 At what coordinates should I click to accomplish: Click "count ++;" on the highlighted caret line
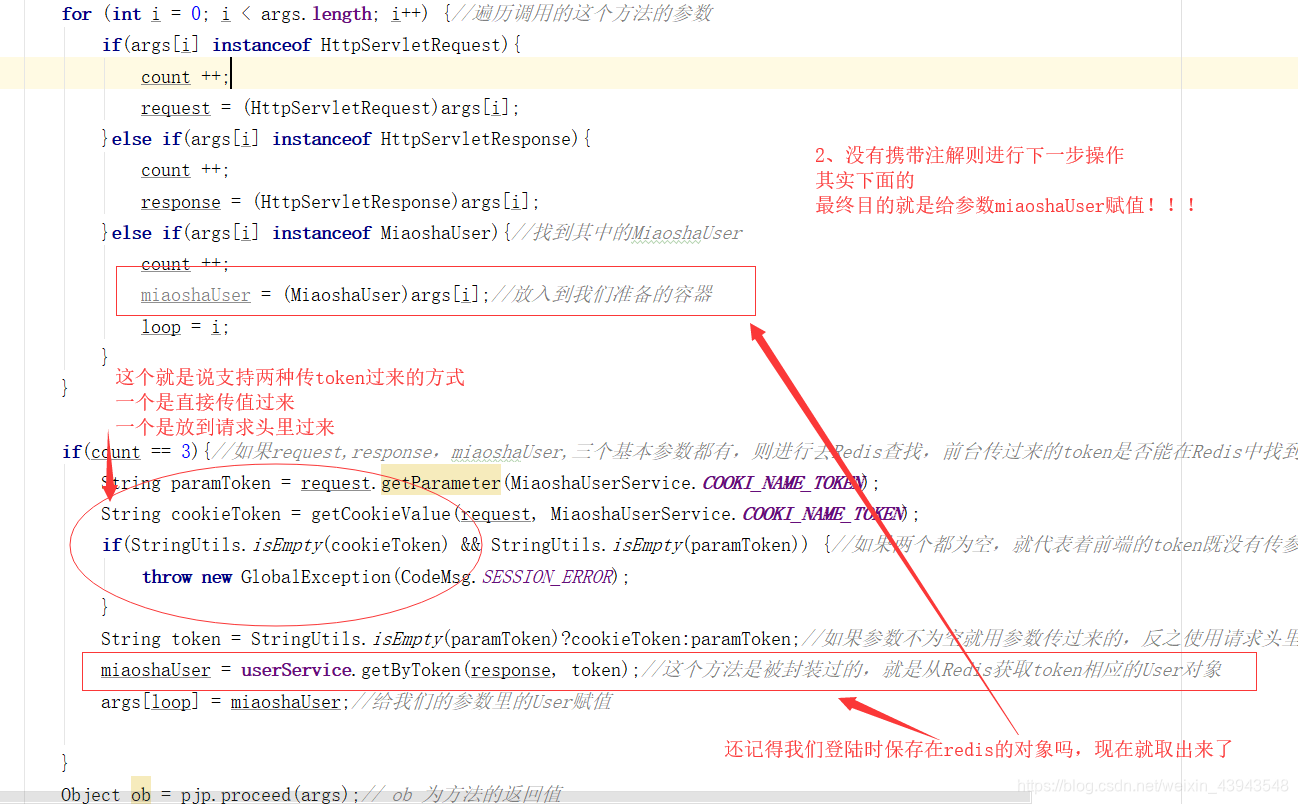[185, 77]
